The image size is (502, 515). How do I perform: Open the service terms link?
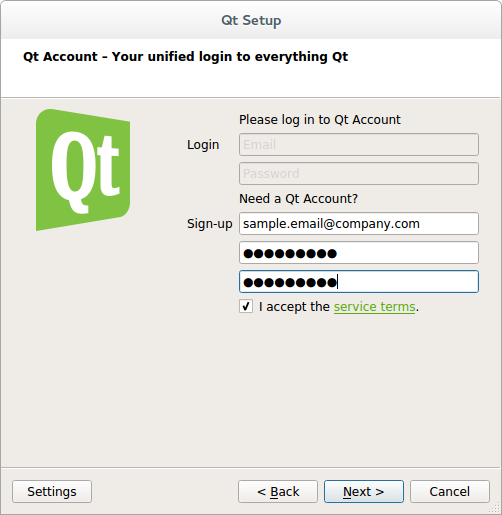(x=374, y=307)
